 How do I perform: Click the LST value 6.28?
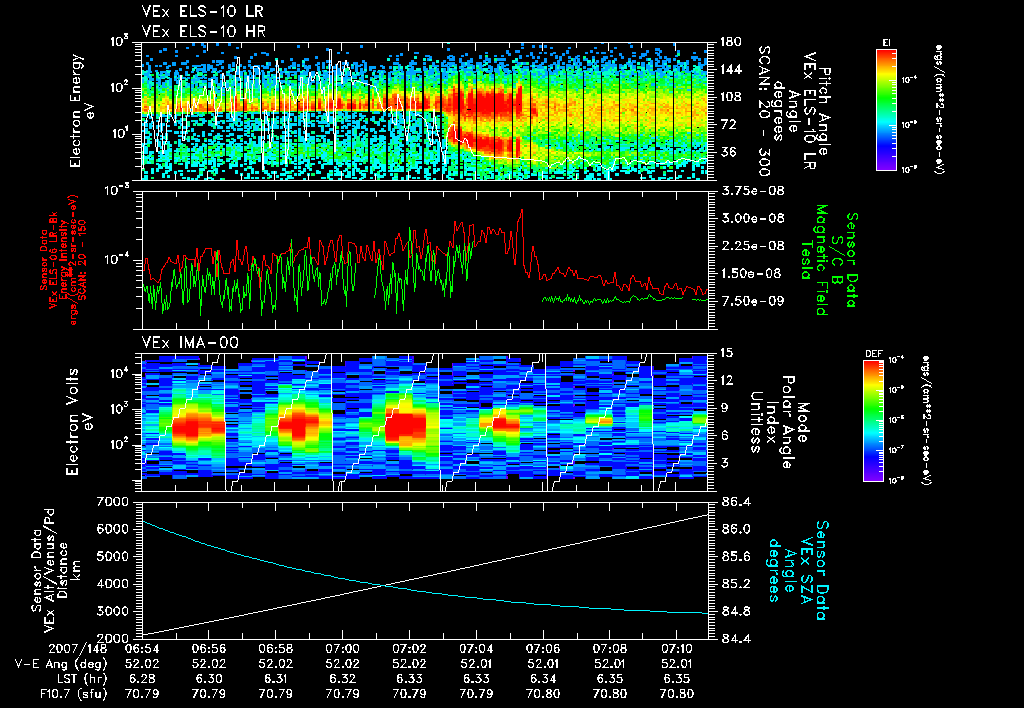(141, 679)
